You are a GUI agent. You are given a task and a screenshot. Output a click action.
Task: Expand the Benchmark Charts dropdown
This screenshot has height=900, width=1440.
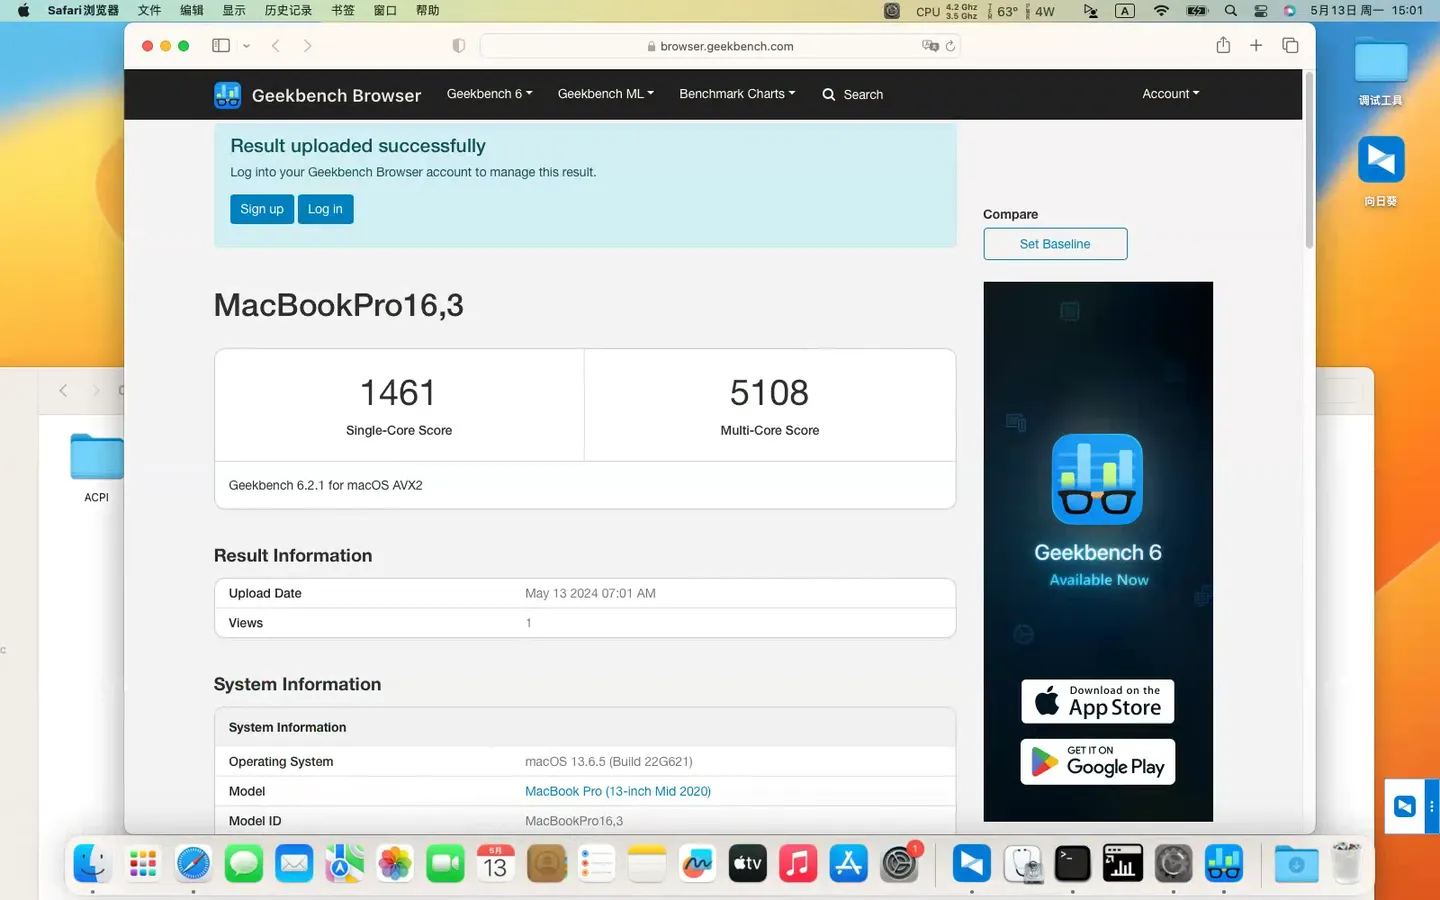coord(736,94)
